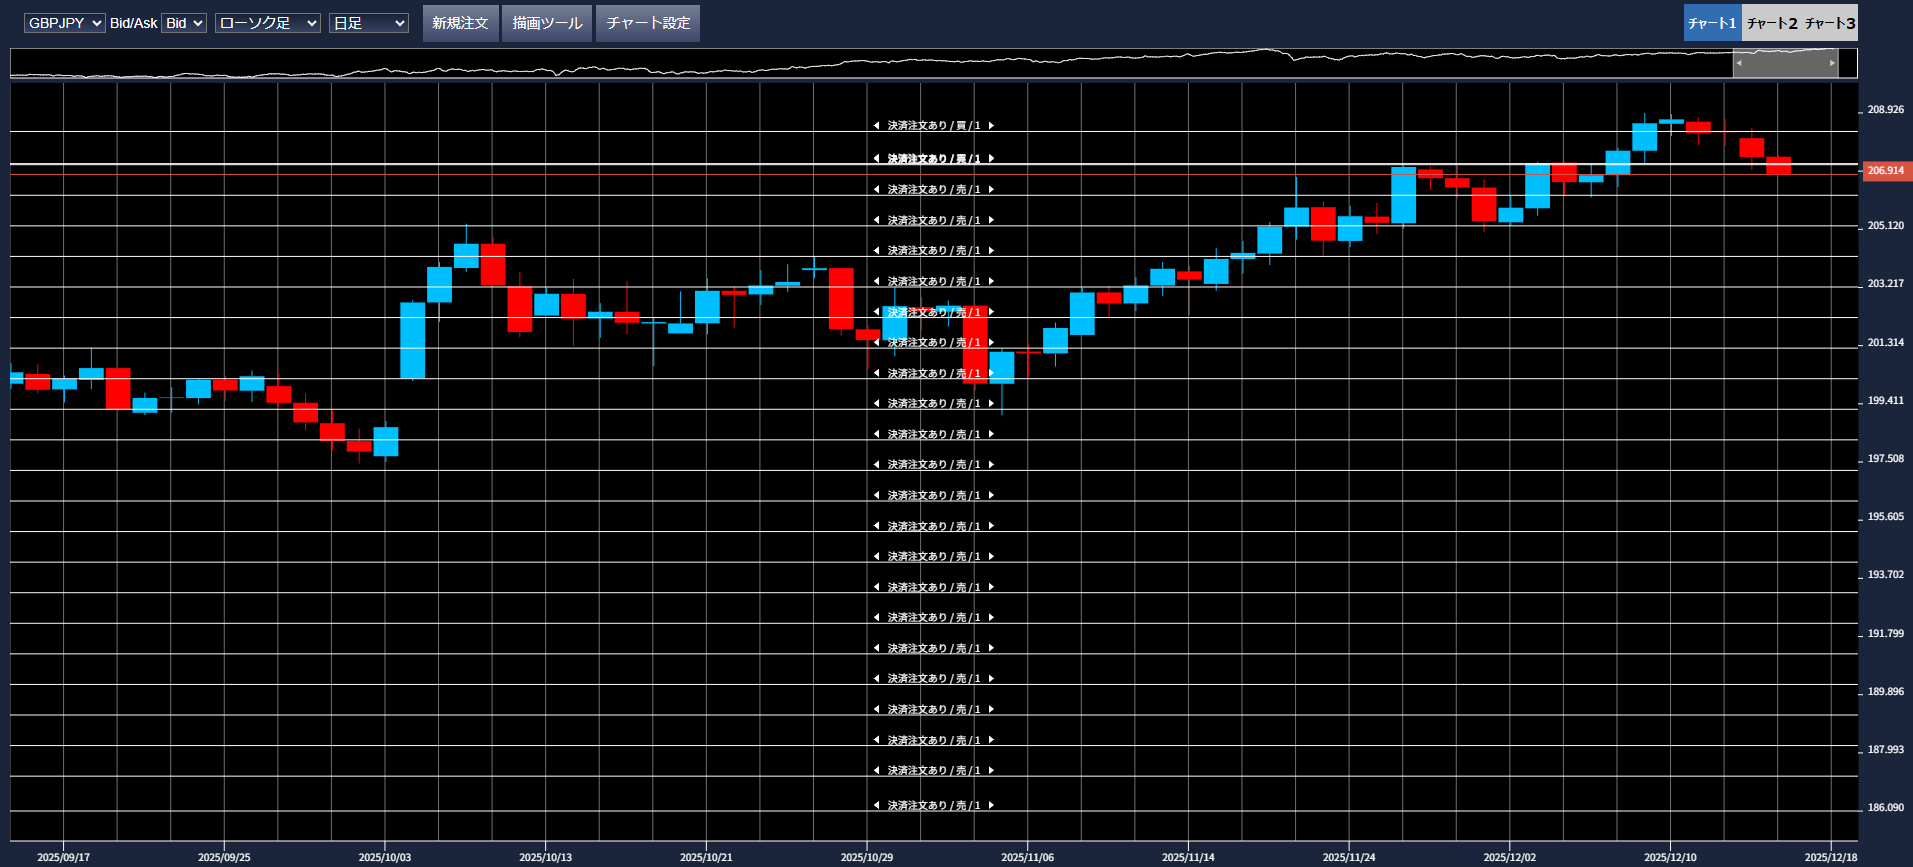The width and height of the screenshot is (1913, 867).
Task: Switch to the チャート1 tab
Action: [x=1712, y=23]
